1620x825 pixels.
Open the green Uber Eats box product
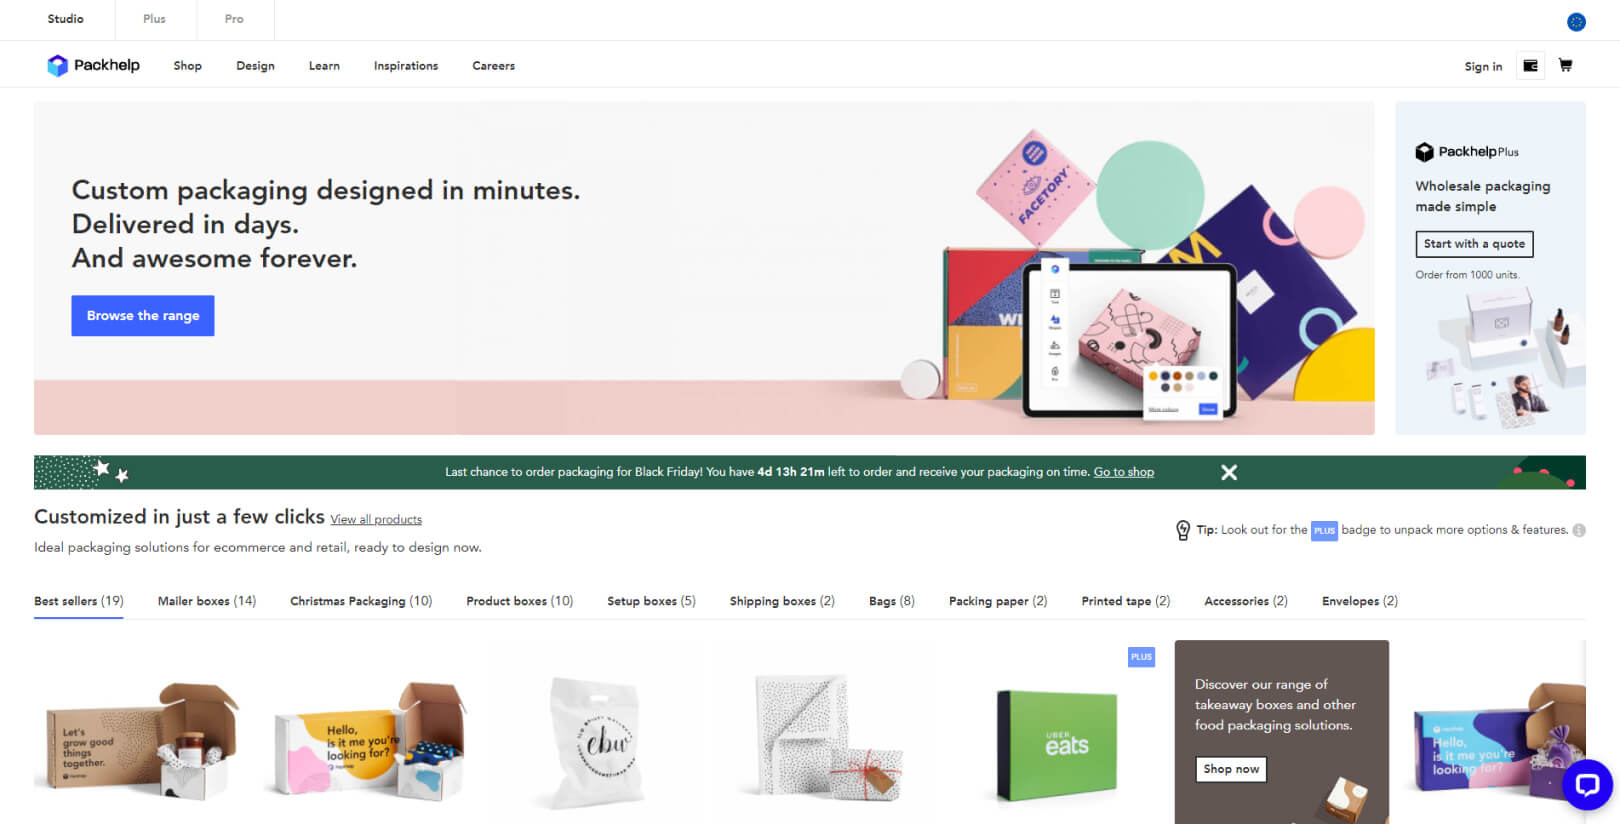coord(1057,746)
